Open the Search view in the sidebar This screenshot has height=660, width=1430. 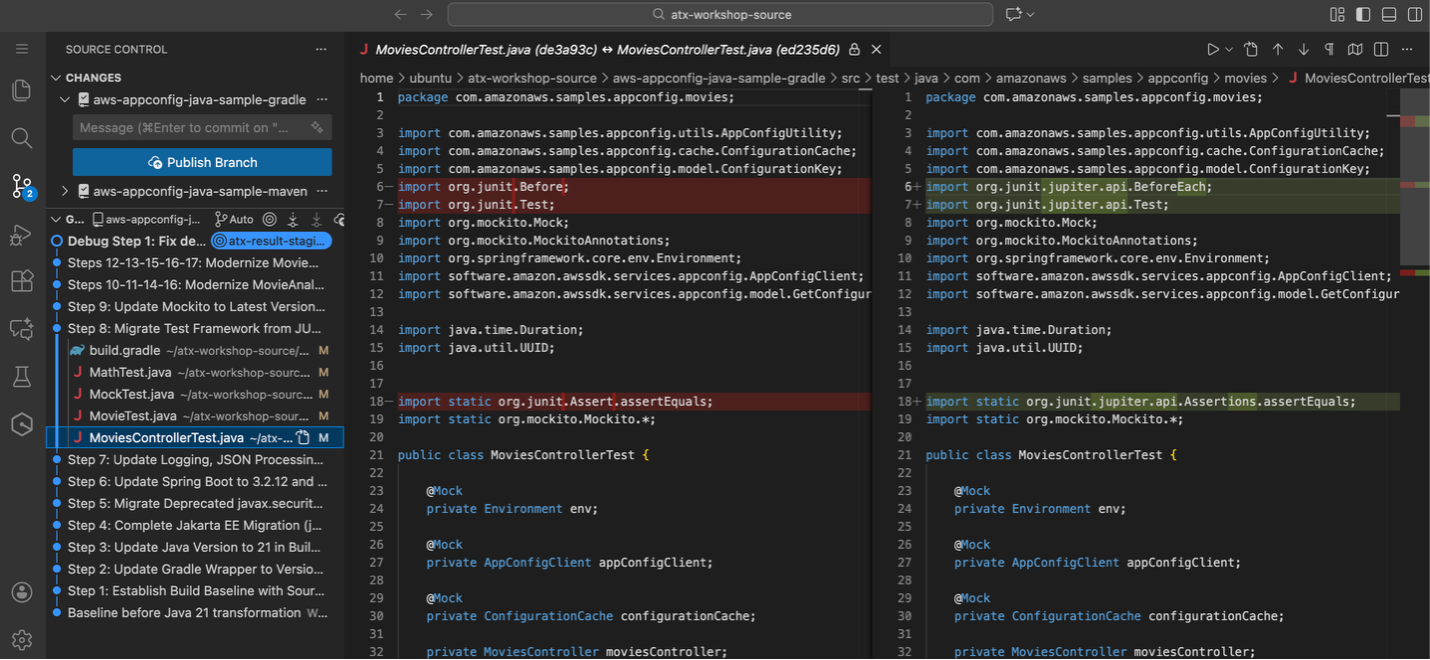click(21, 138)
